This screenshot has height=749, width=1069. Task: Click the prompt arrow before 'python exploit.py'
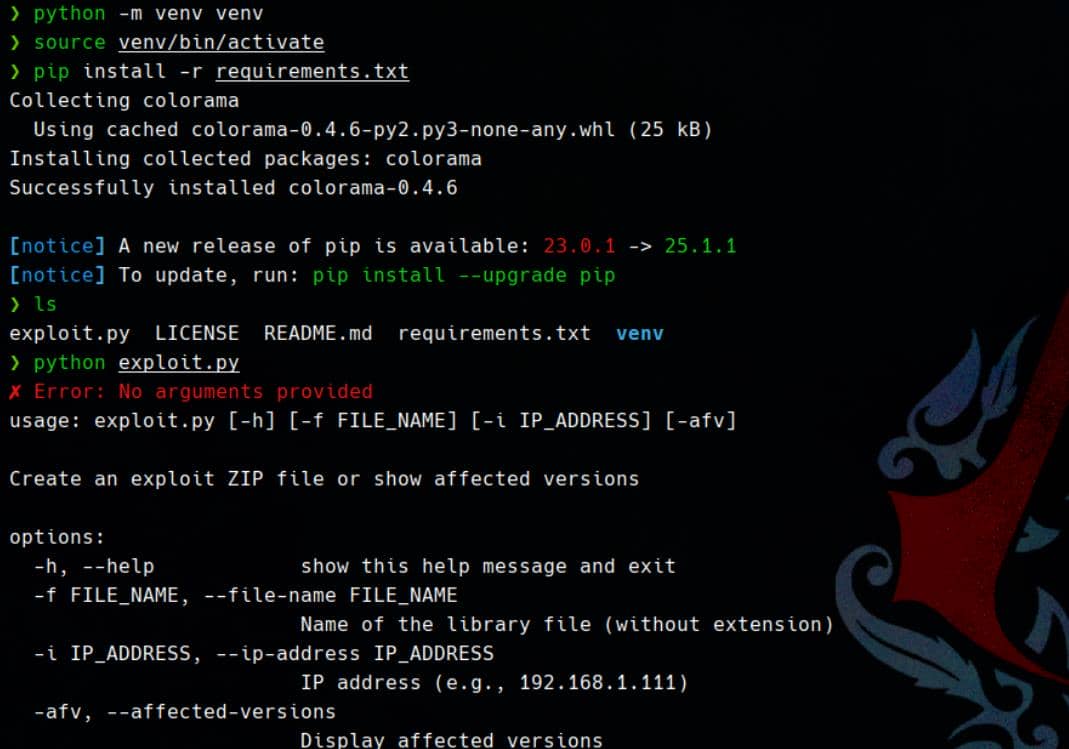click(x=15, y=363)
